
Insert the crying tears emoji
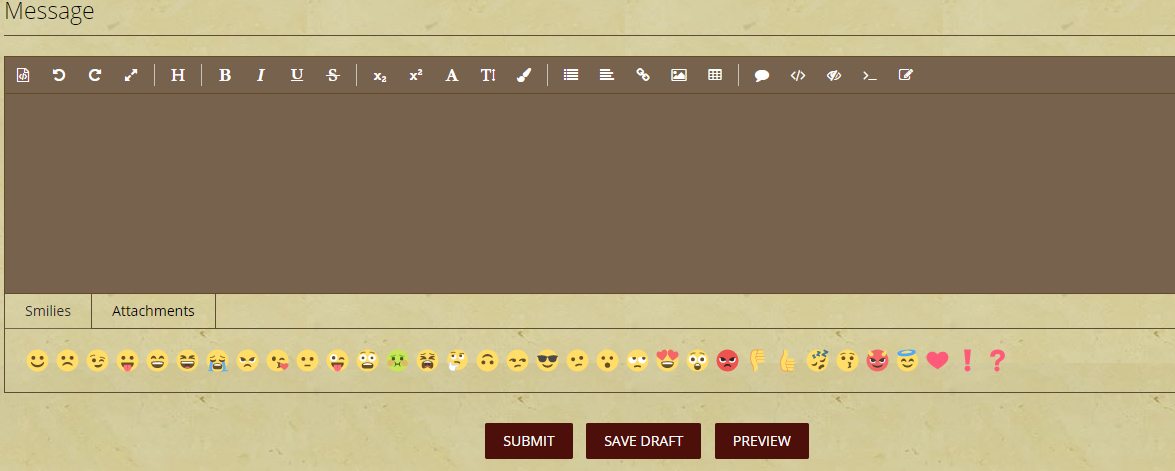(217, 361)
